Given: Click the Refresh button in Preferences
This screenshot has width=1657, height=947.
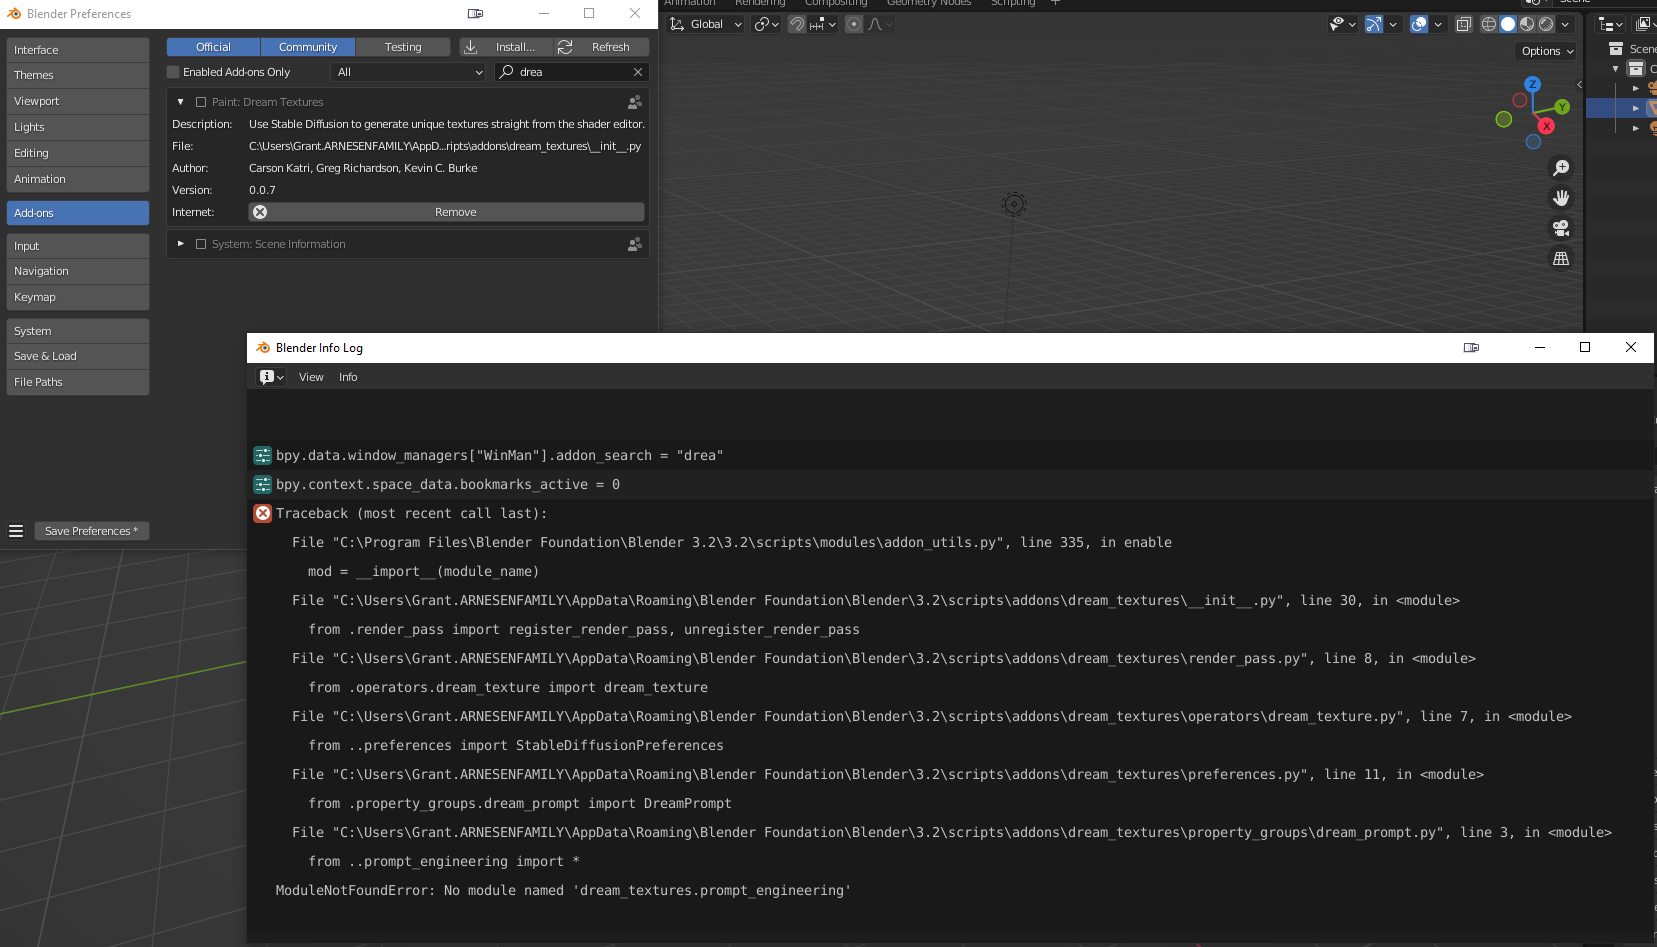Looking at the screenshot, I should 600,46.
